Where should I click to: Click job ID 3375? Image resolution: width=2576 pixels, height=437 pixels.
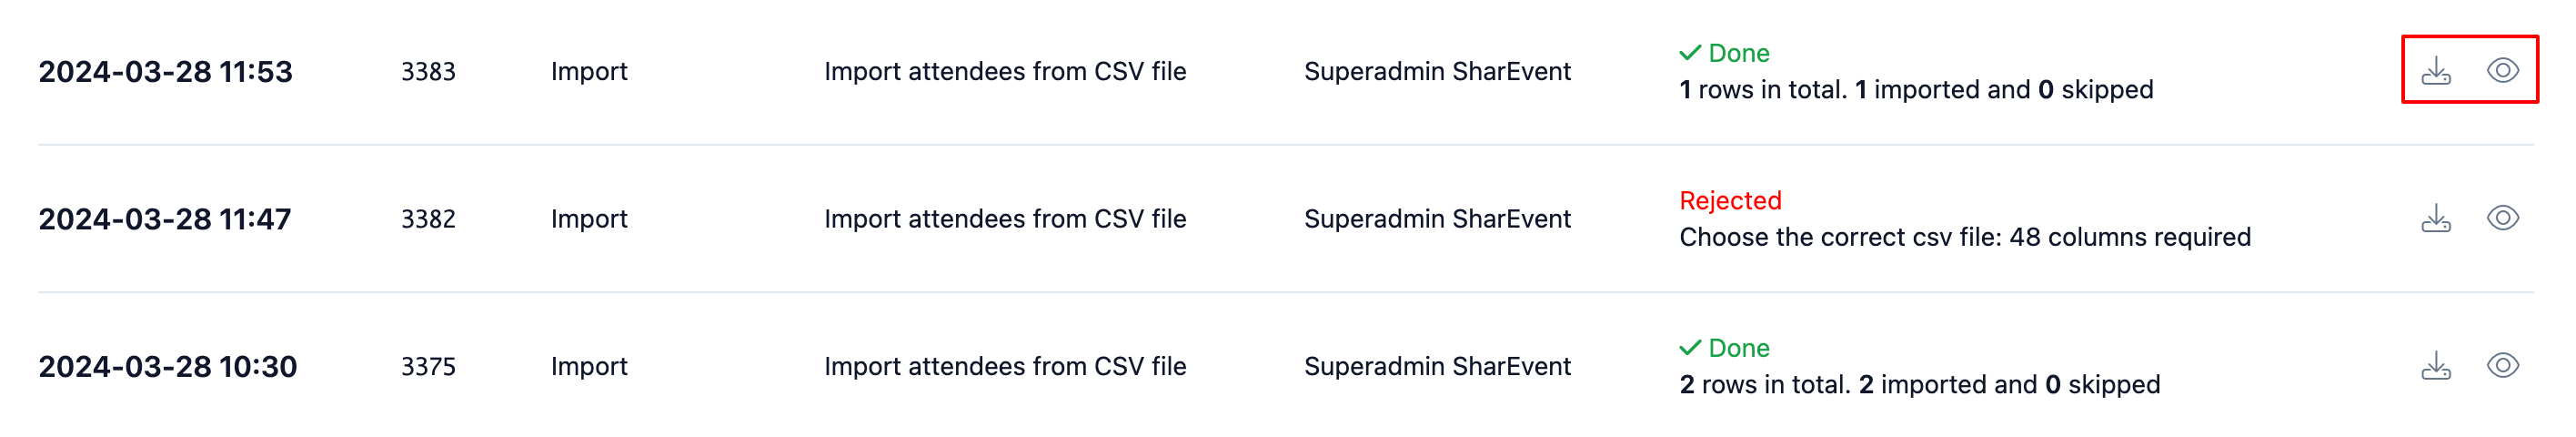[x=428, y=367]
